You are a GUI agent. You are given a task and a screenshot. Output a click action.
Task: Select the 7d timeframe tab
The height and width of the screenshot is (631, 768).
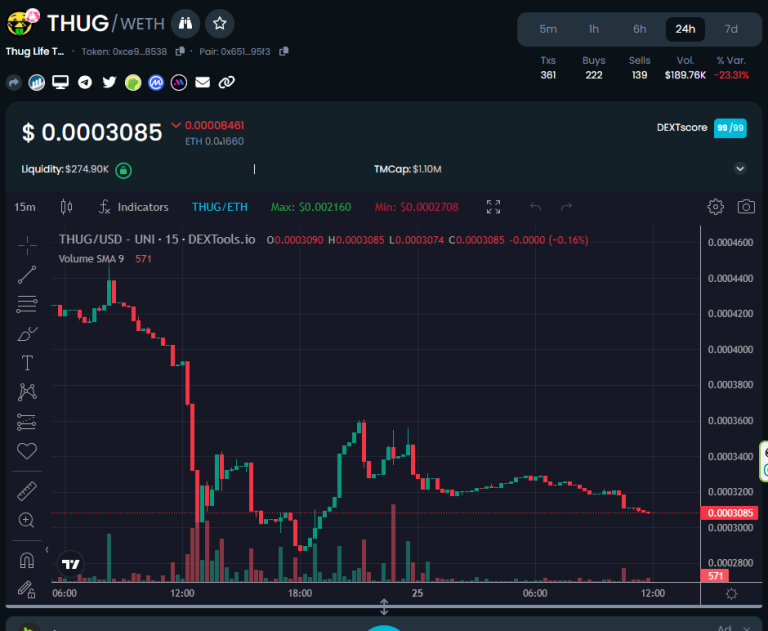(x=731, y=29)
